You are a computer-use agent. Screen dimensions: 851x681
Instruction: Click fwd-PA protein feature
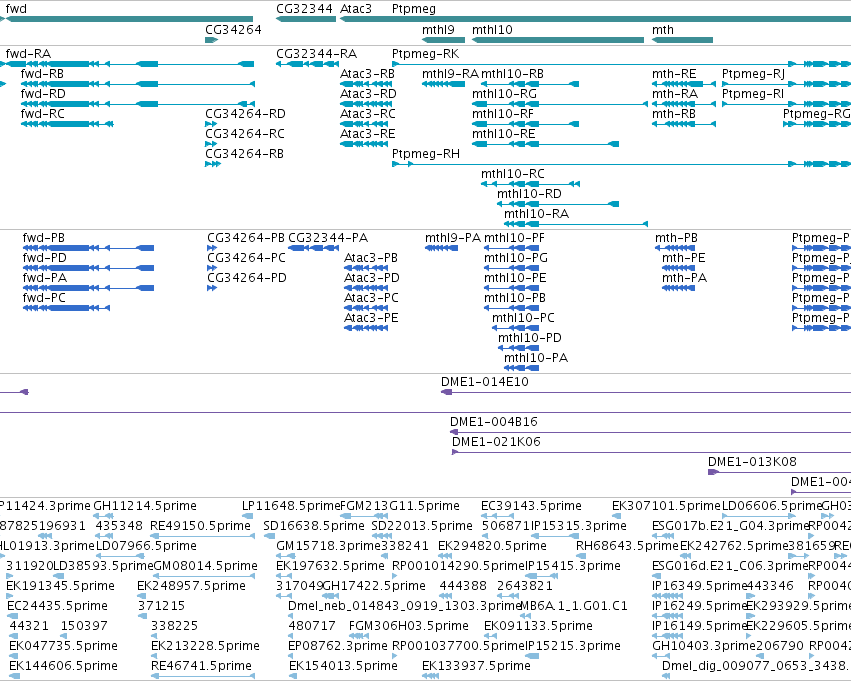88,288
